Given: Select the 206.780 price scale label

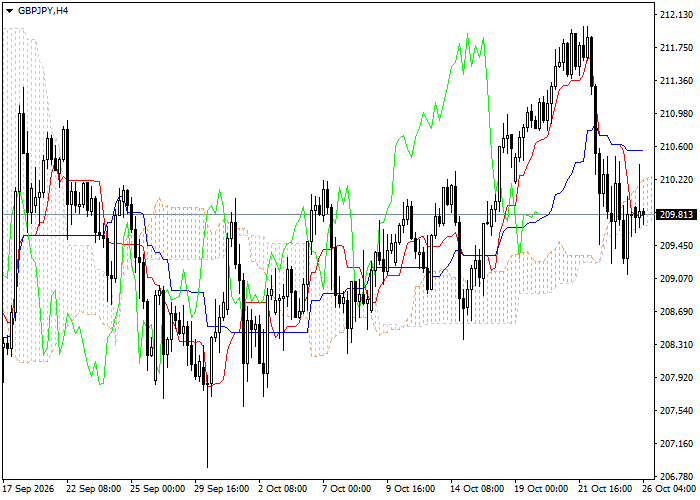Looking at the screenshot, I should coord(676,477).
